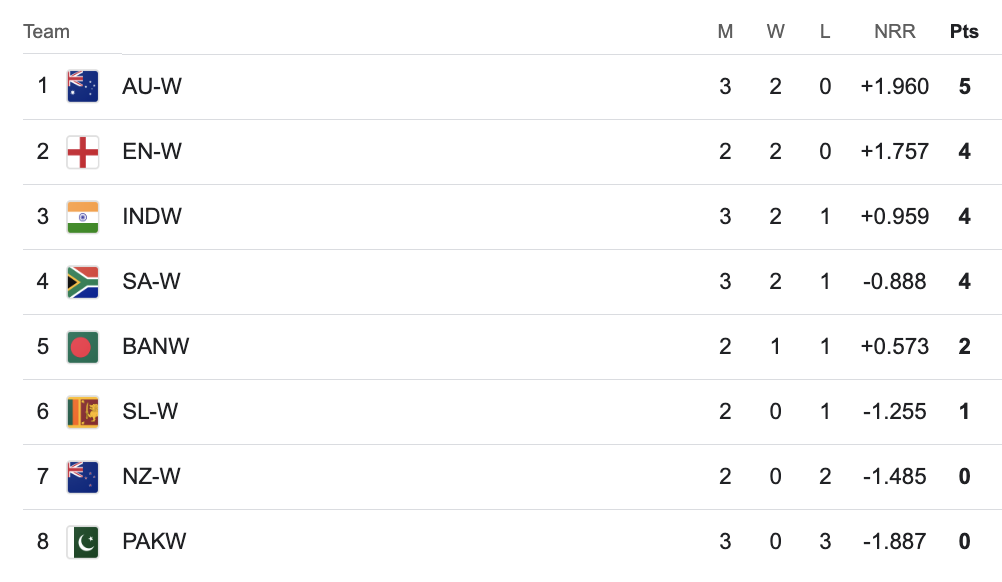Click the Pakistan flag icon
The width and height of the screenshot is (1002, 582).
click(82, 542)
